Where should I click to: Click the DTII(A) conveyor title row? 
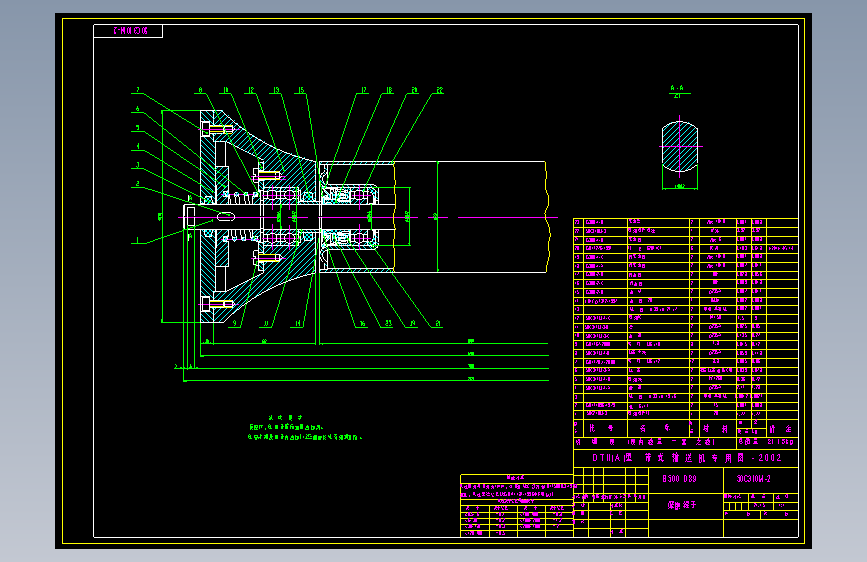686,458
